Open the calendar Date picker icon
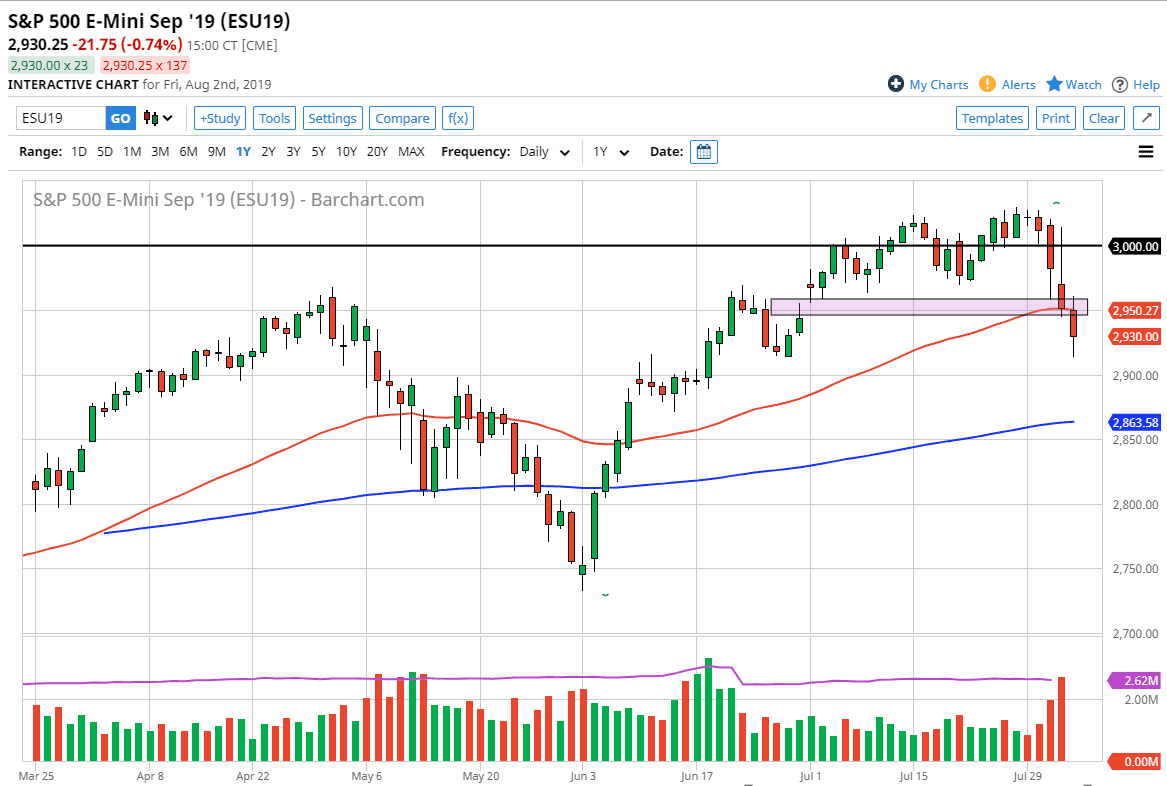The height and width of the screenshot is (786, 1167). point(703,151)
